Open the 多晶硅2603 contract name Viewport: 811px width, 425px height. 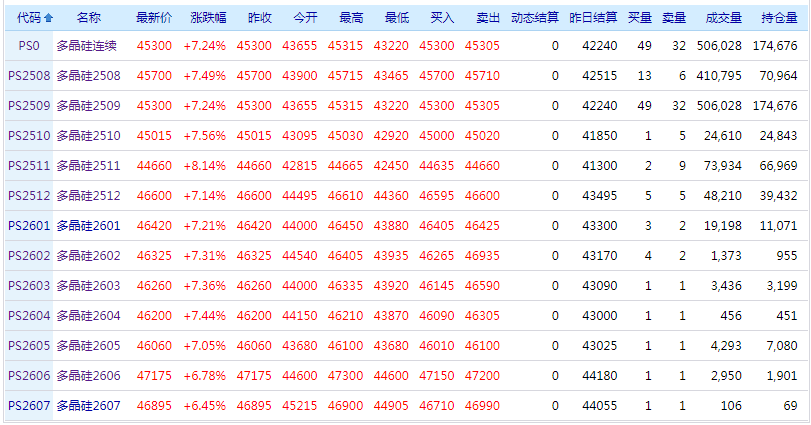pos(88,285)
